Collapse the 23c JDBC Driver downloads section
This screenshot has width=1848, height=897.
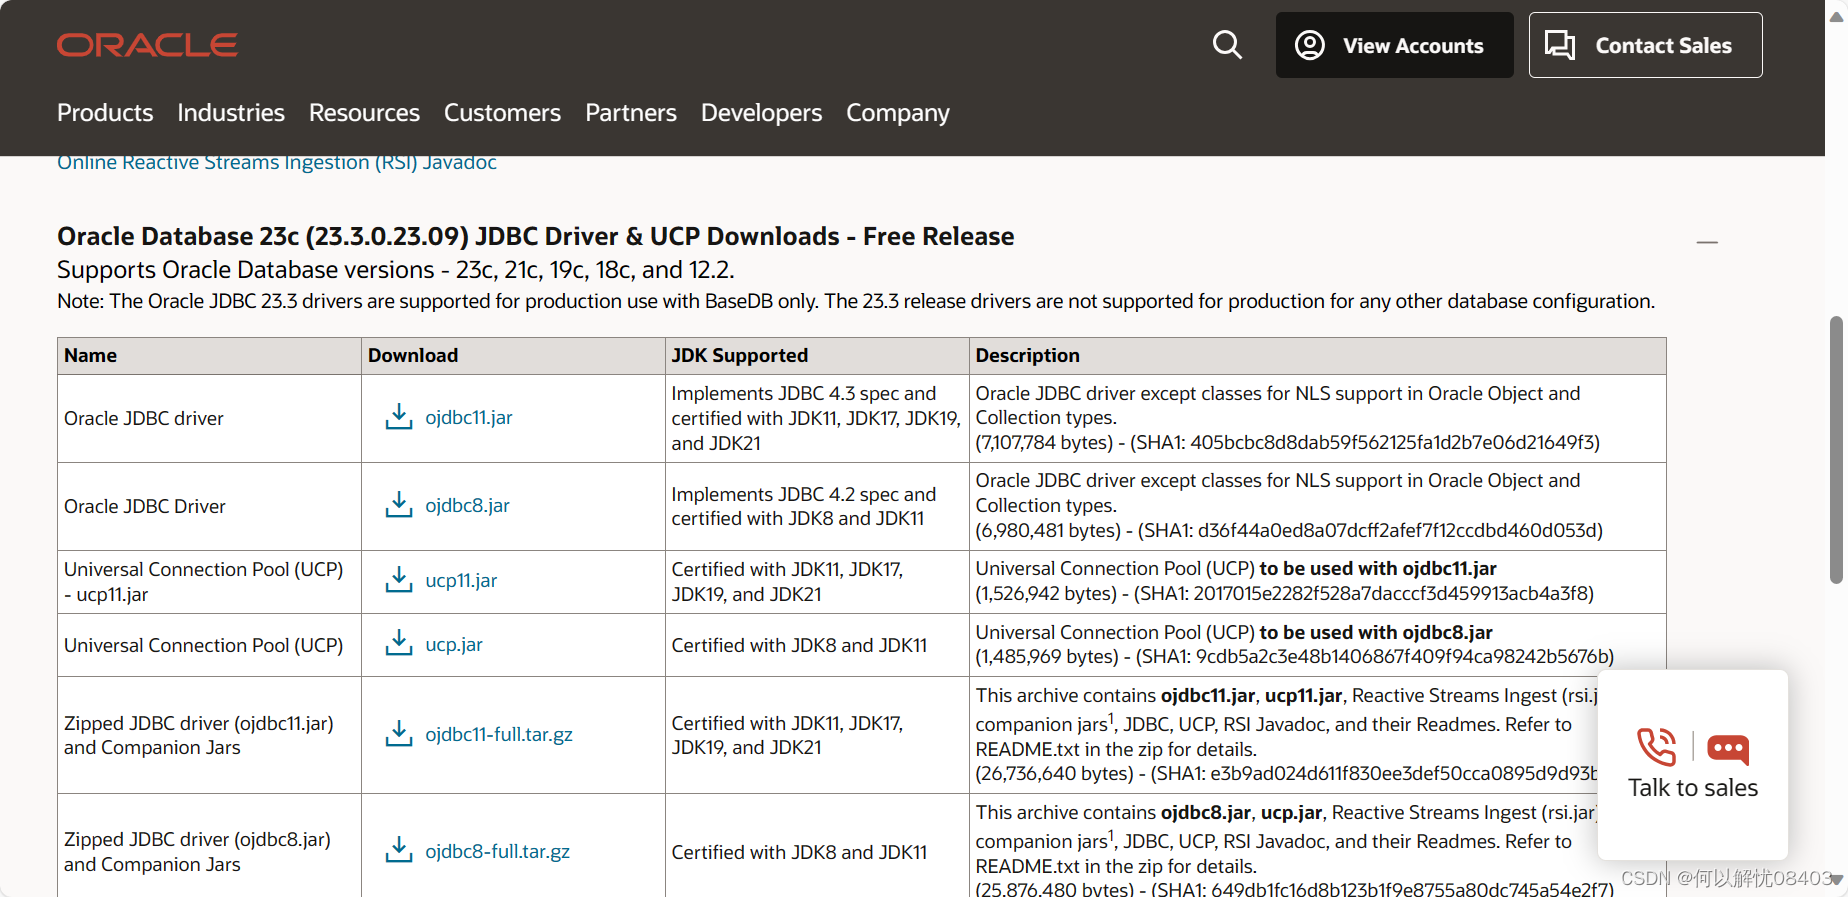[x=1707, y=242]
